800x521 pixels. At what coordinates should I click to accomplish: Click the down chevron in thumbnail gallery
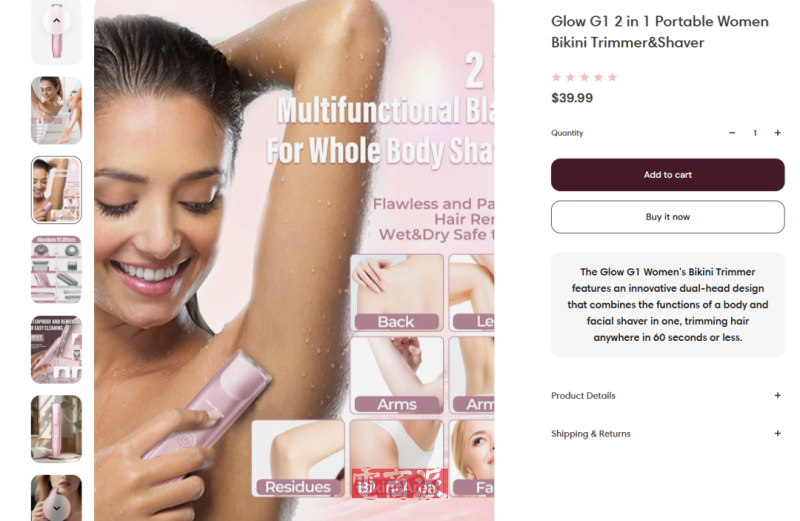pos(56,508)
